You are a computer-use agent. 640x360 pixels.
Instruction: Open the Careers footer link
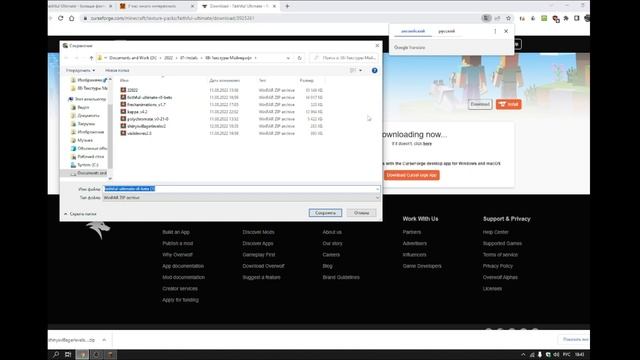331,254
